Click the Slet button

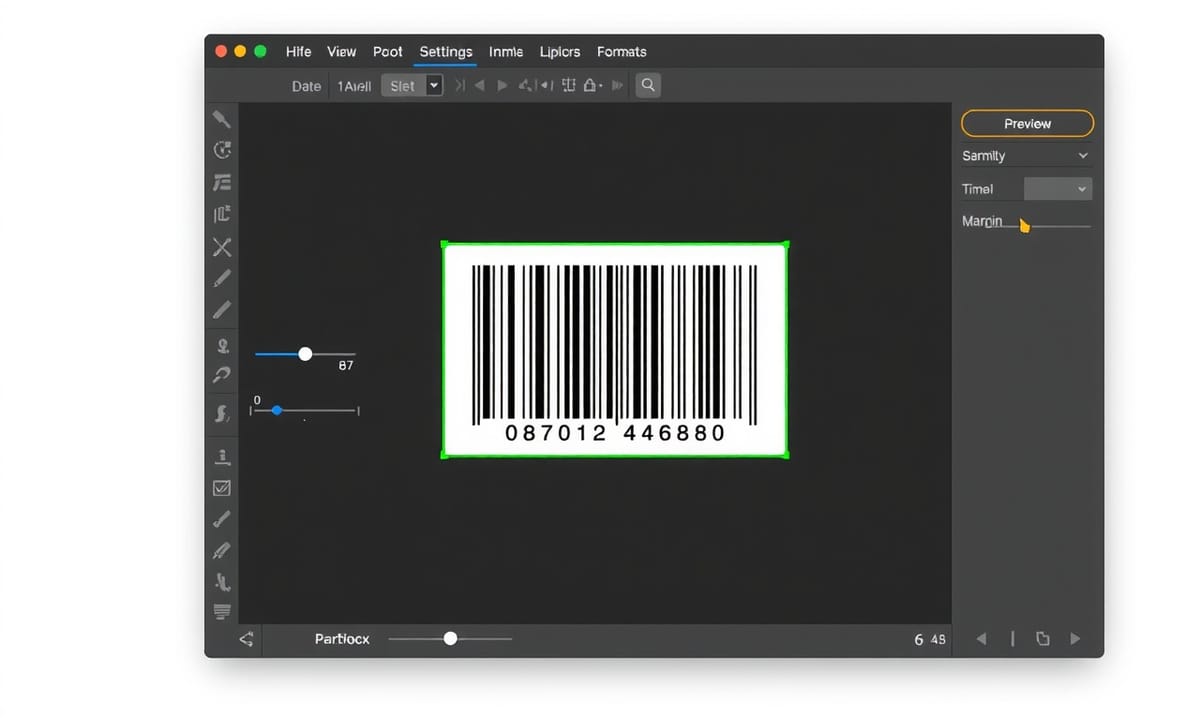(403, 86)
